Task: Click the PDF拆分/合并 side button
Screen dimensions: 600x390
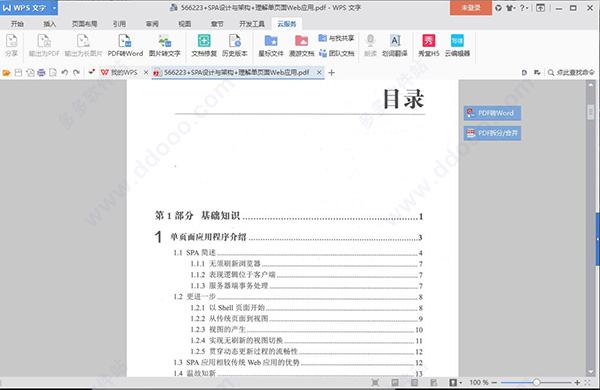Action: 492,133
